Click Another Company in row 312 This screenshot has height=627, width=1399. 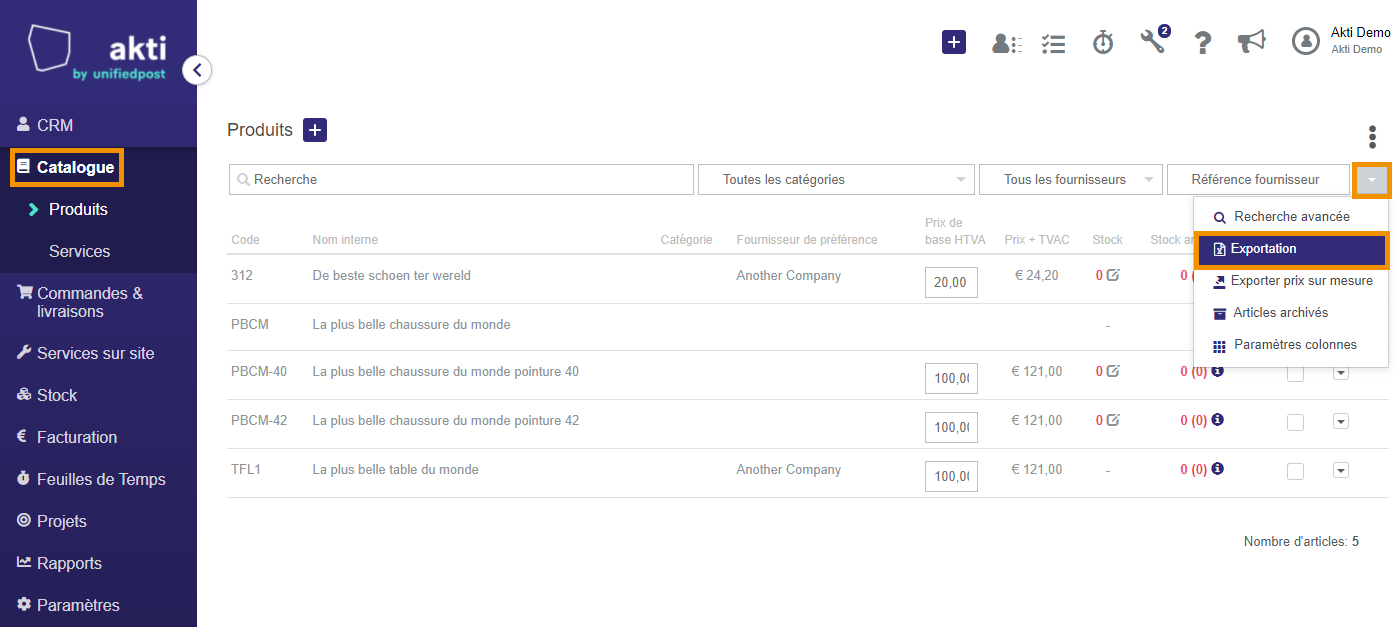[x=789, y=275]
